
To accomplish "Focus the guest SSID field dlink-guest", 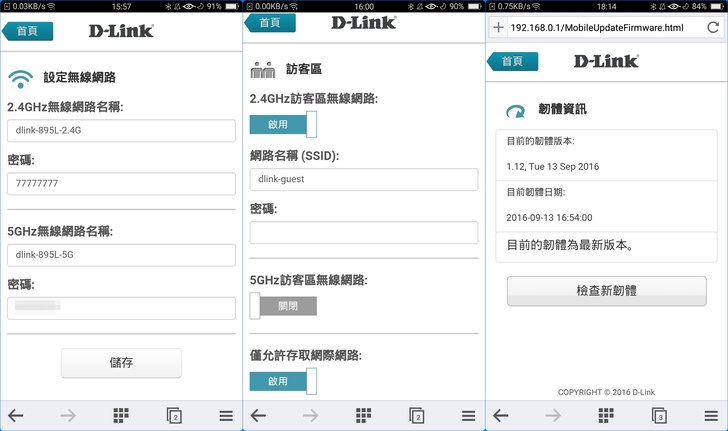I will [364, 179].
